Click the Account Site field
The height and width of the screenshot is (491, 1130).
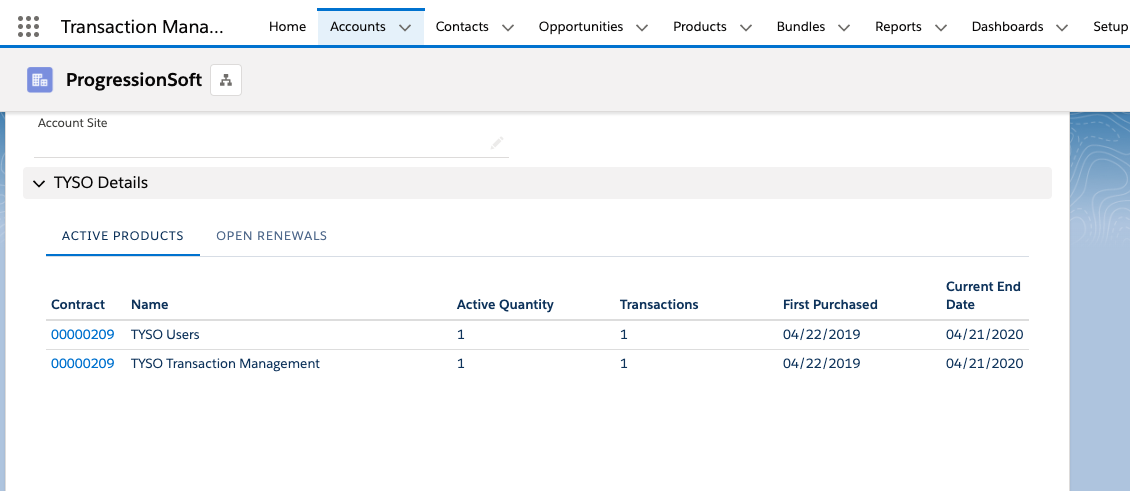[260, 143]
